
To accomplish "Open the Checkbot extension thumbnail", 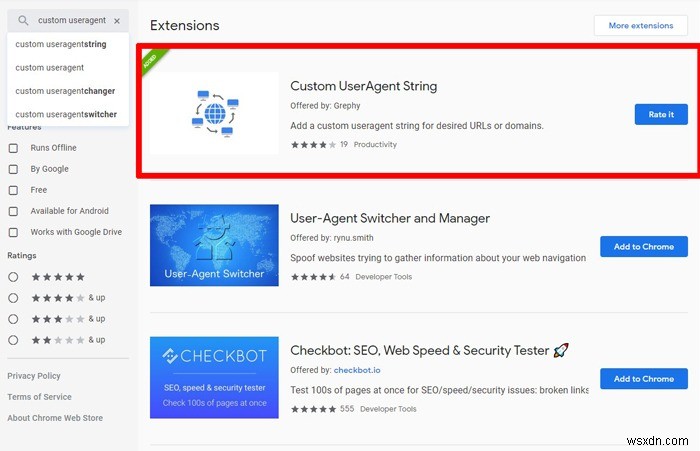I will click(x=214, y=378).
